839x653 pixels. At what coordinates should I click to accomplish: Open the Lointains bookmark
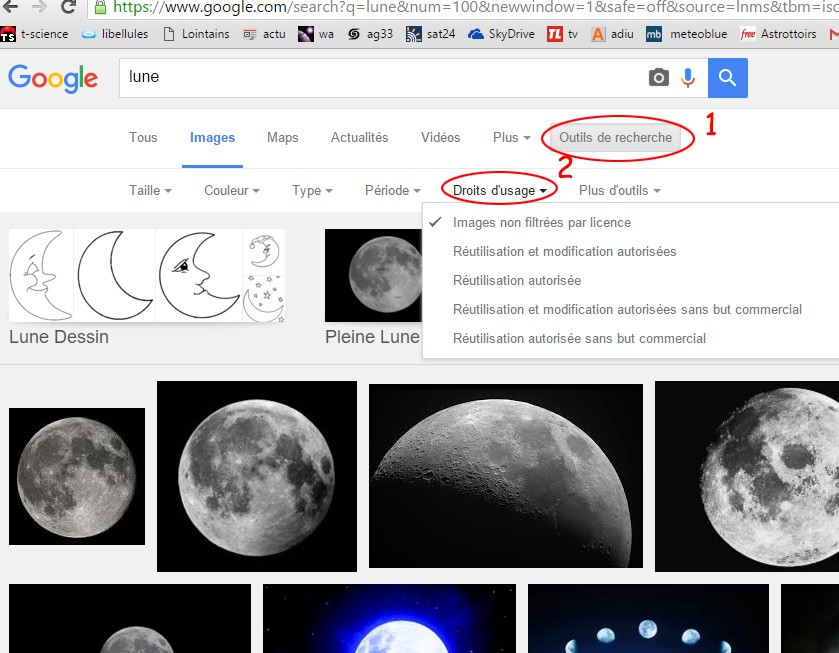[x=196, y=34]
